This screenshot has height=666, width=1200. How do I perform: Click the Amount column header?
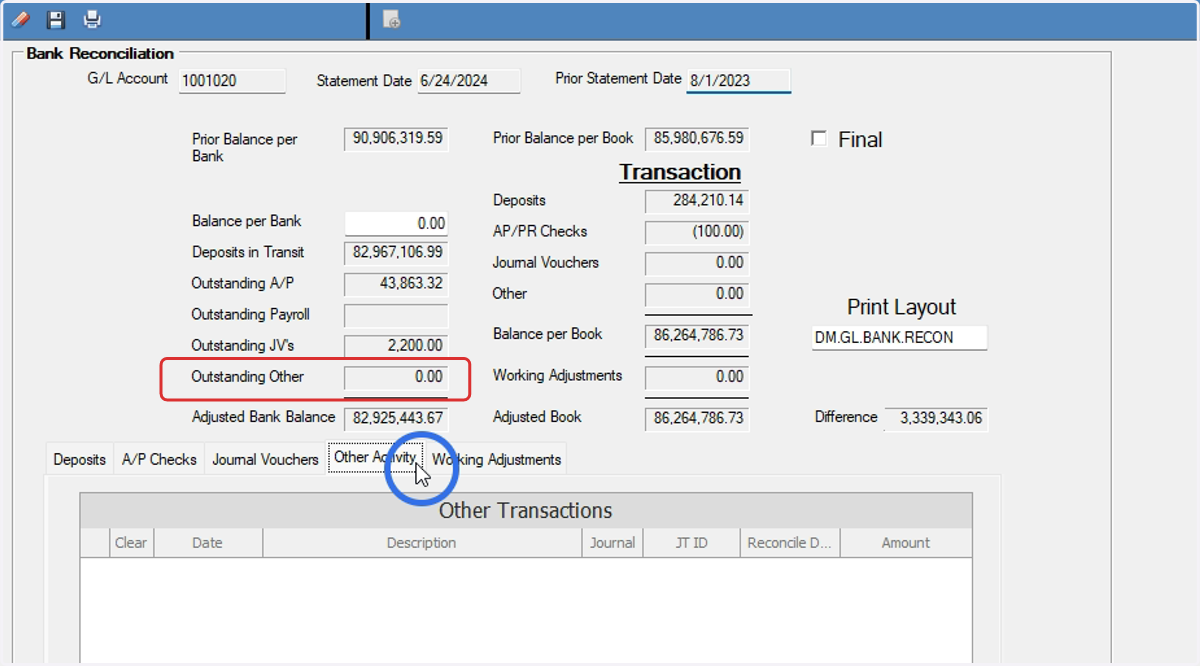pyautogui.click(x=906, y=543)
